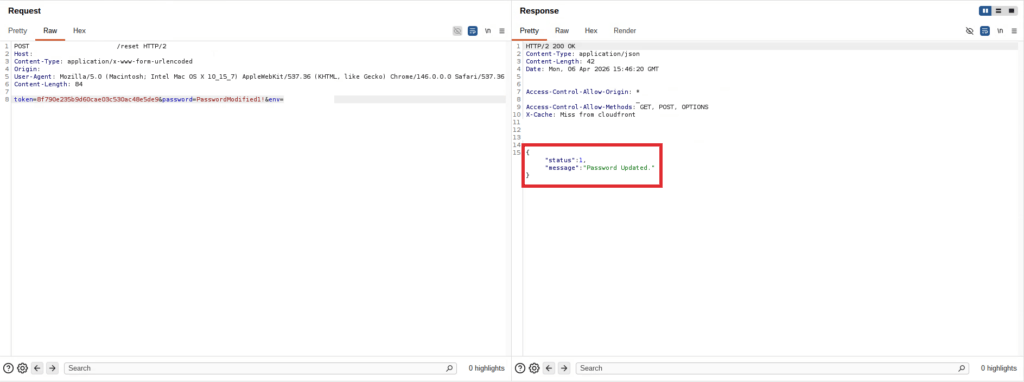
Task: Open help icon below Request panel
Action: 8,368
